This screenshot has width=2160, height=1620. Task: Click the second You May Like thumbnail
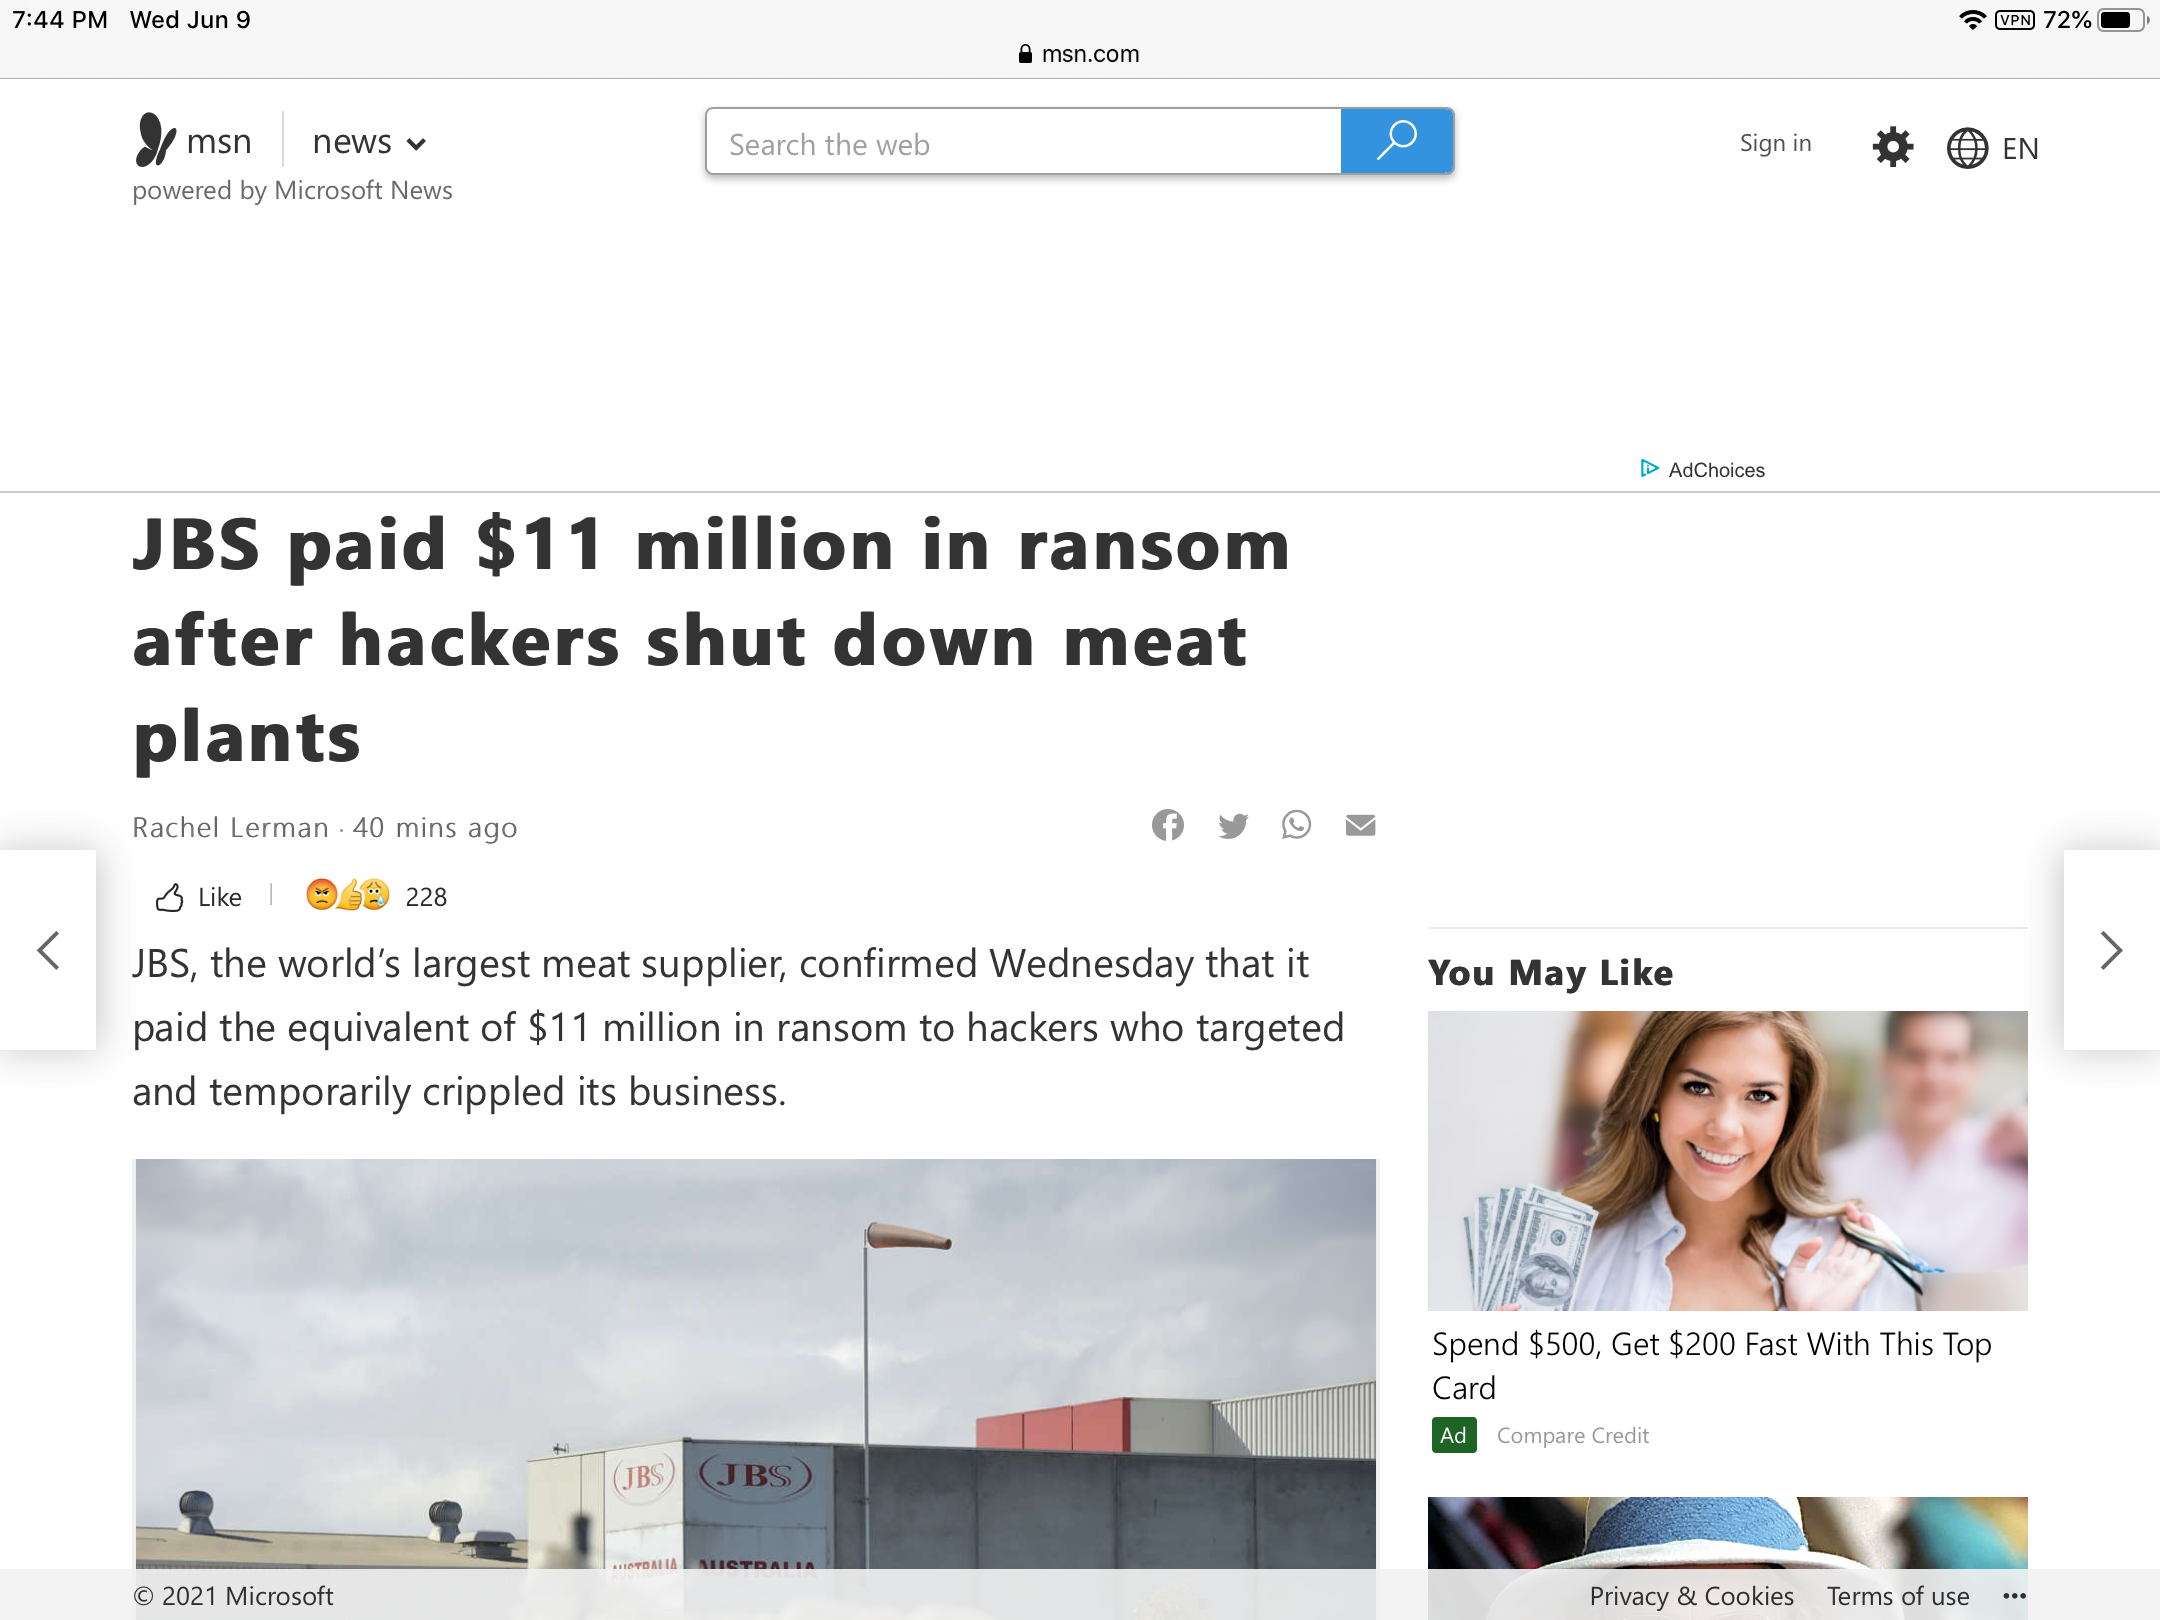(x=1727, y=1533)
